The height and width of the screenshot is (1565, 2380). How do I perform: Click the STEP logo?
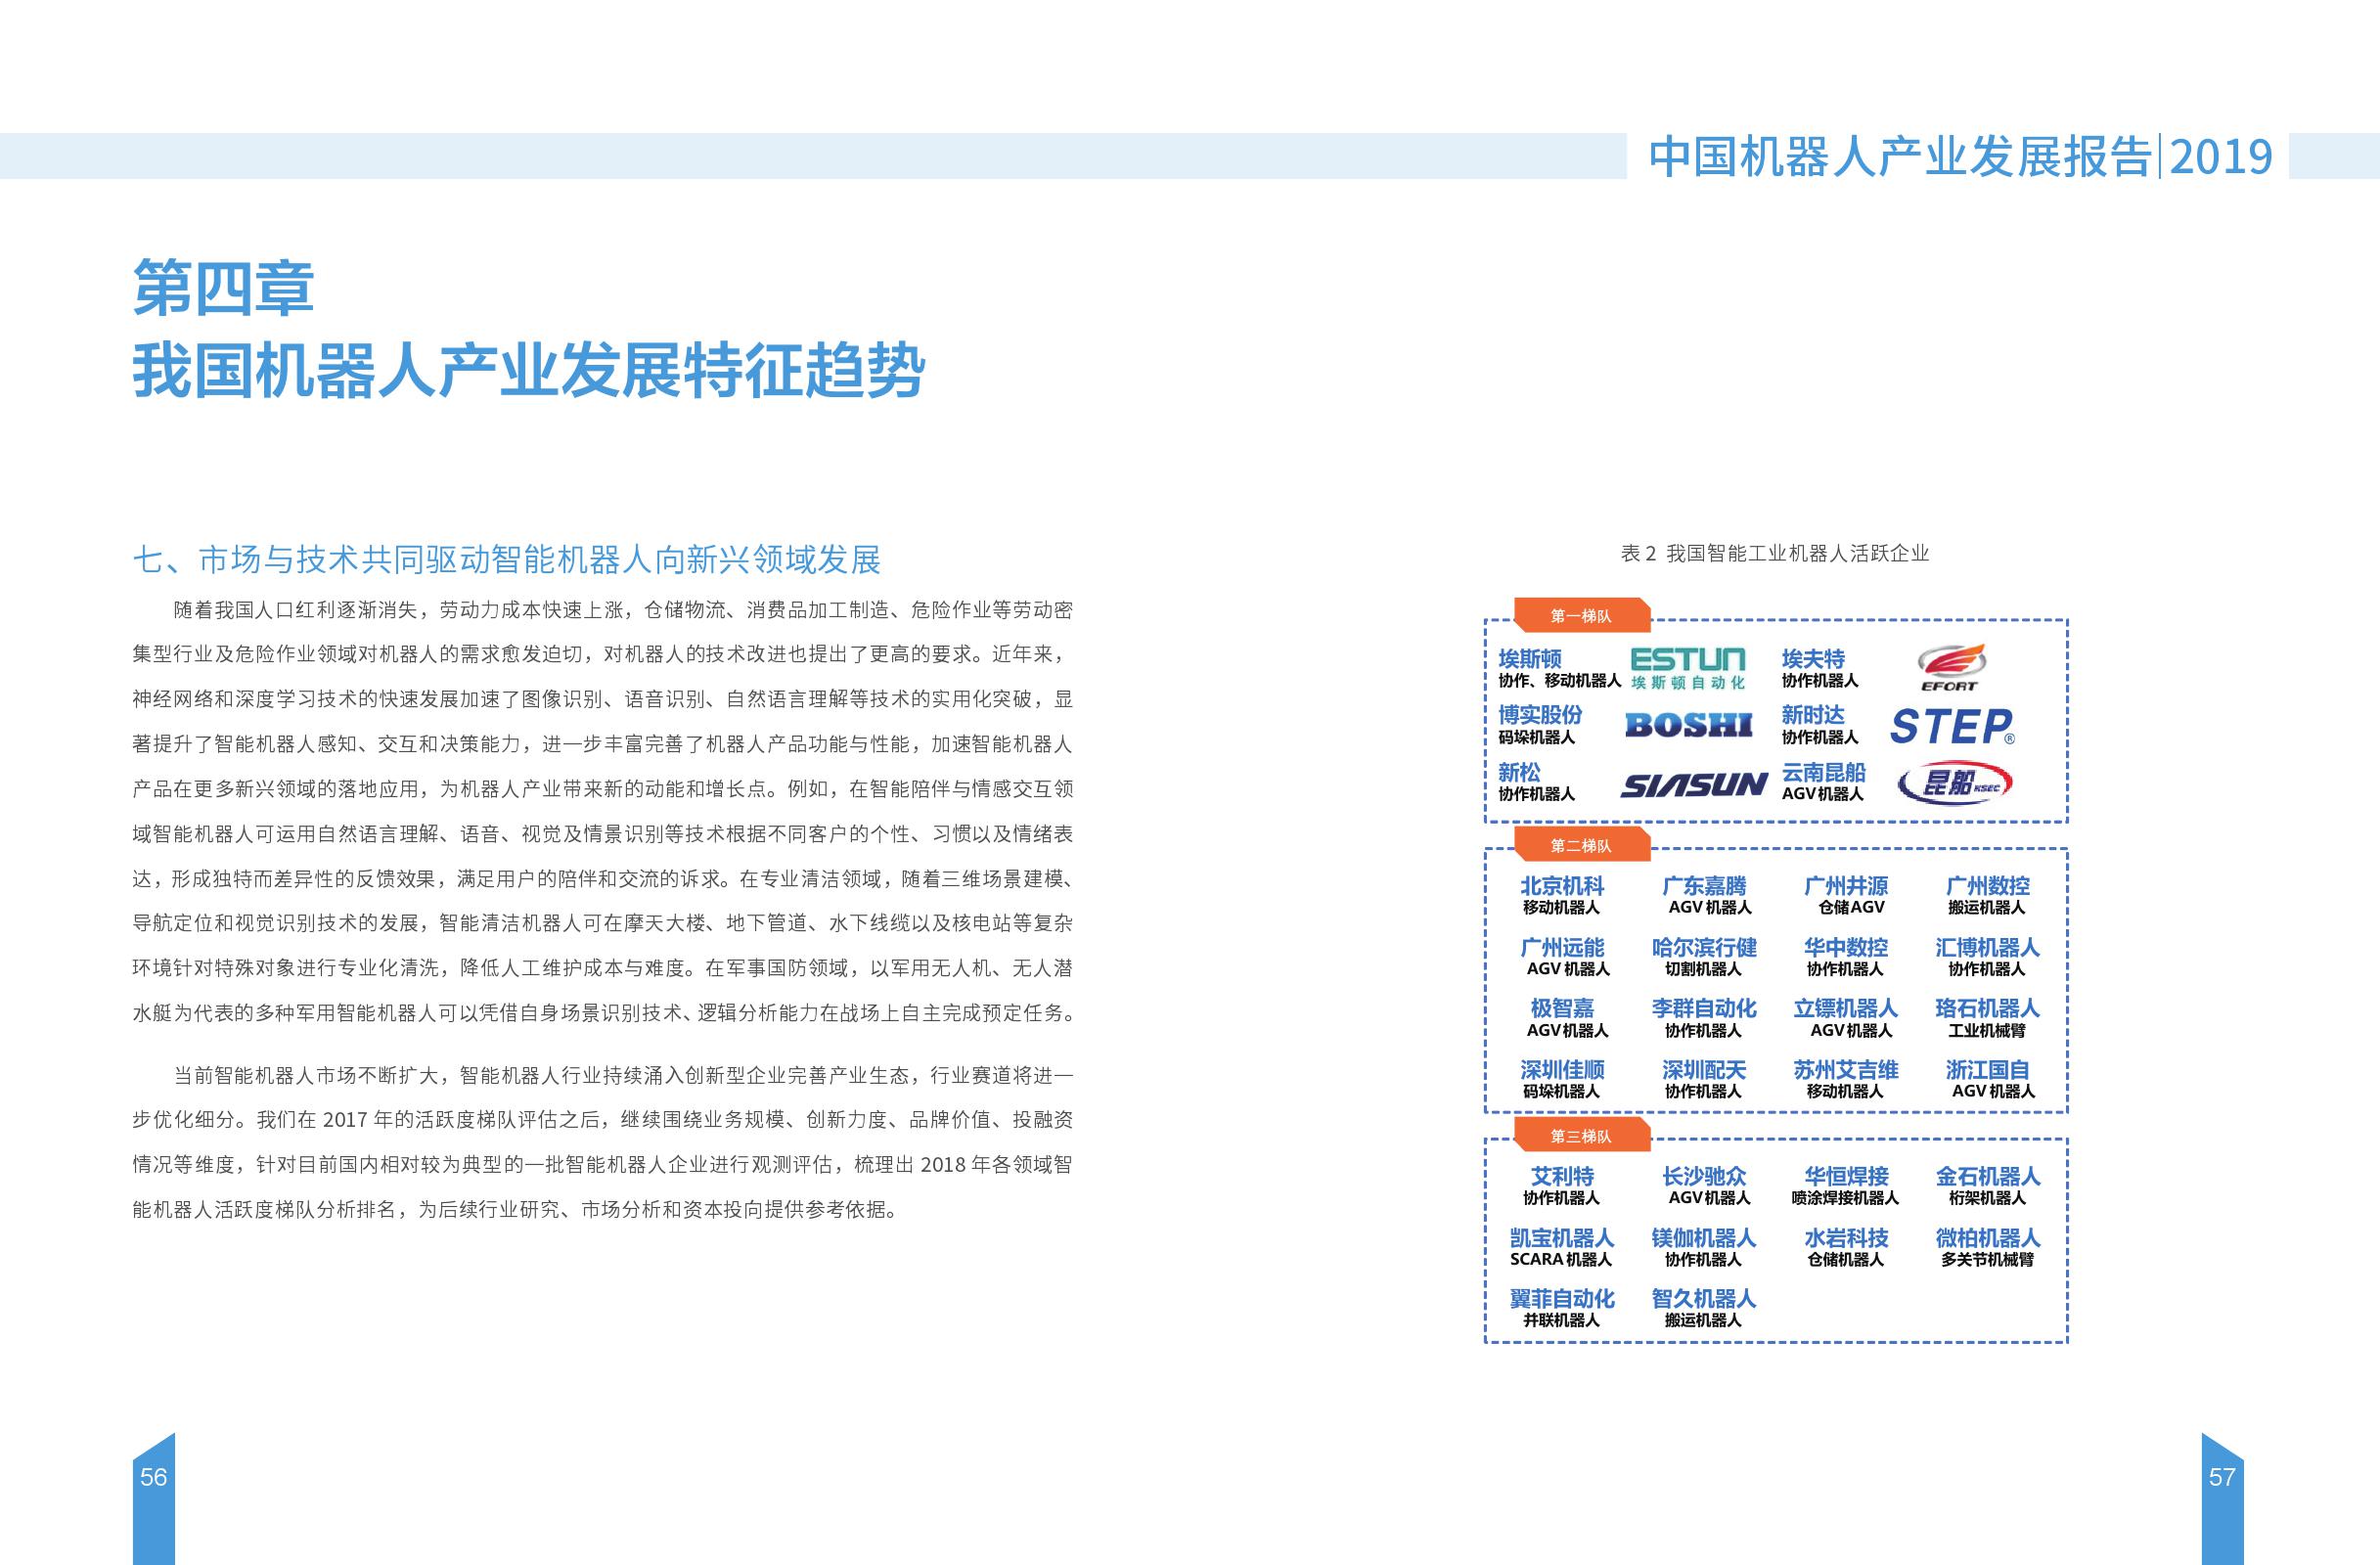(1951, 727)
